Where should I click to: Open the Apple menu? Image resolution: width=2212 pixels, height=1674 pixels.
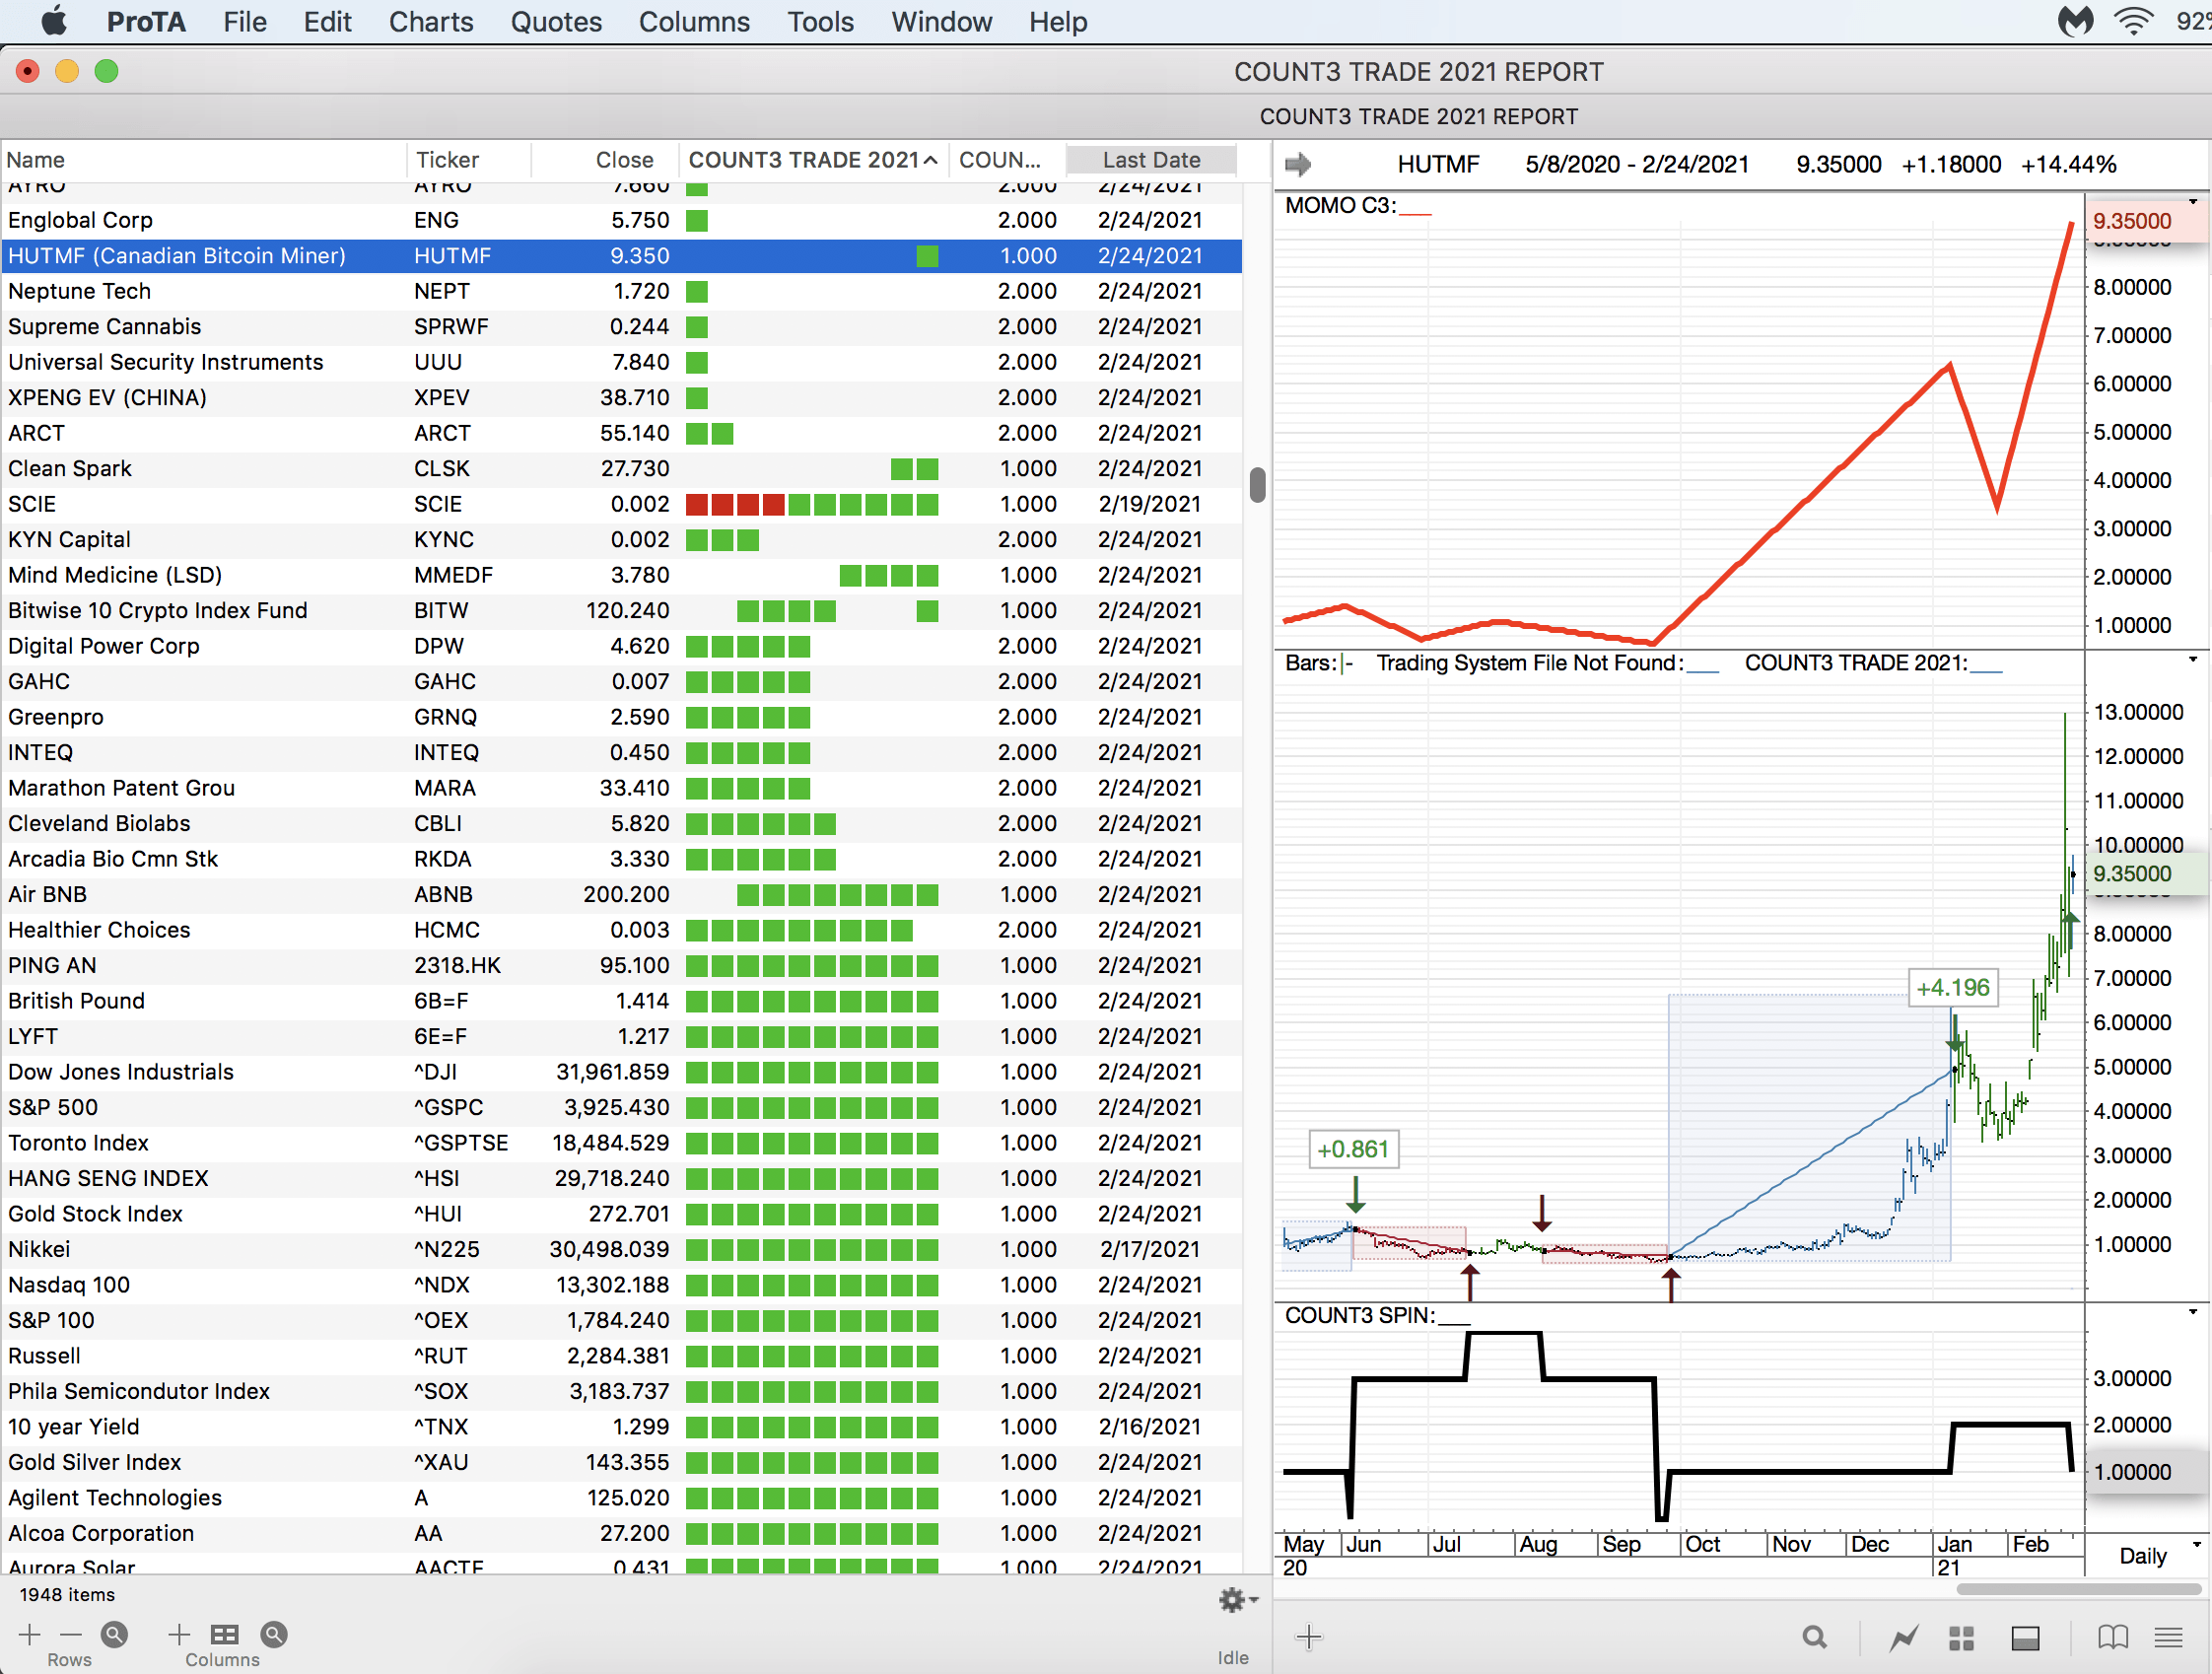(x=55, y=21)
